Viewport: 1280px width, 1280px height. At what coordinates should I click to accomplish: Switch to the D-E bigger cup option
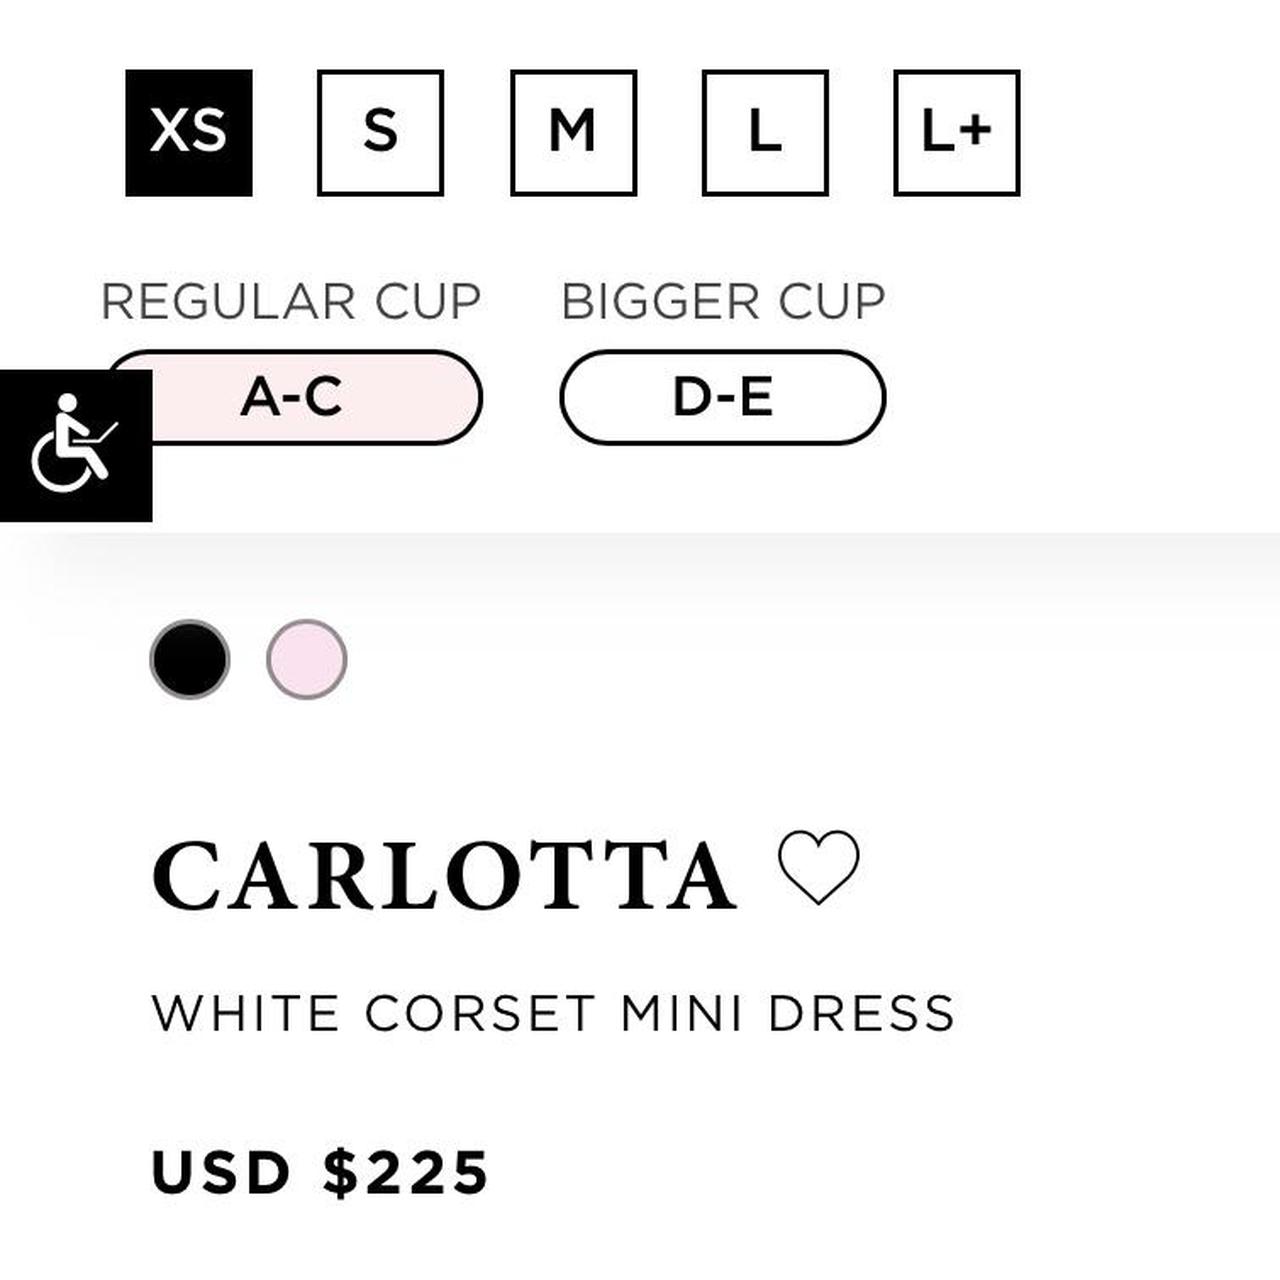pyautogui.click(x=722, y=397)
